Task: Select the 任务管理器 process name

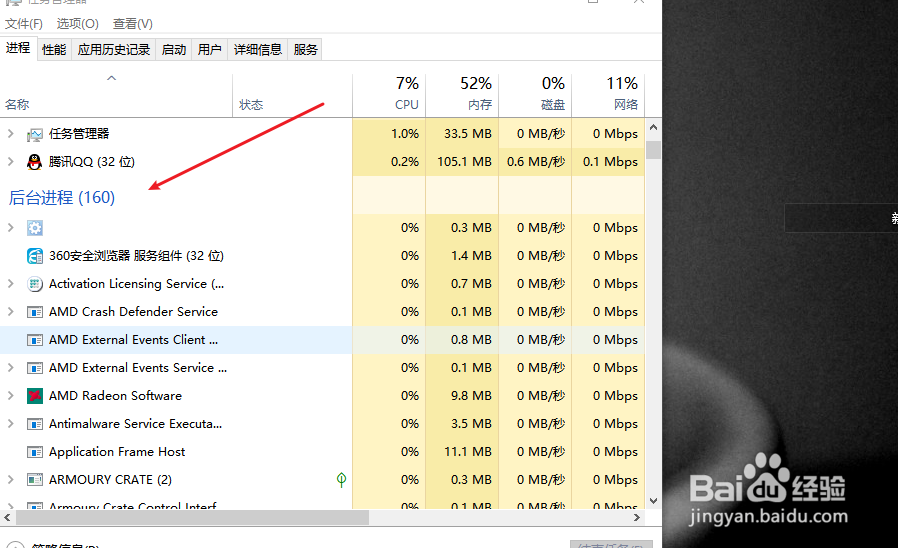Action: pyautogui.click(x=79, y=134)
